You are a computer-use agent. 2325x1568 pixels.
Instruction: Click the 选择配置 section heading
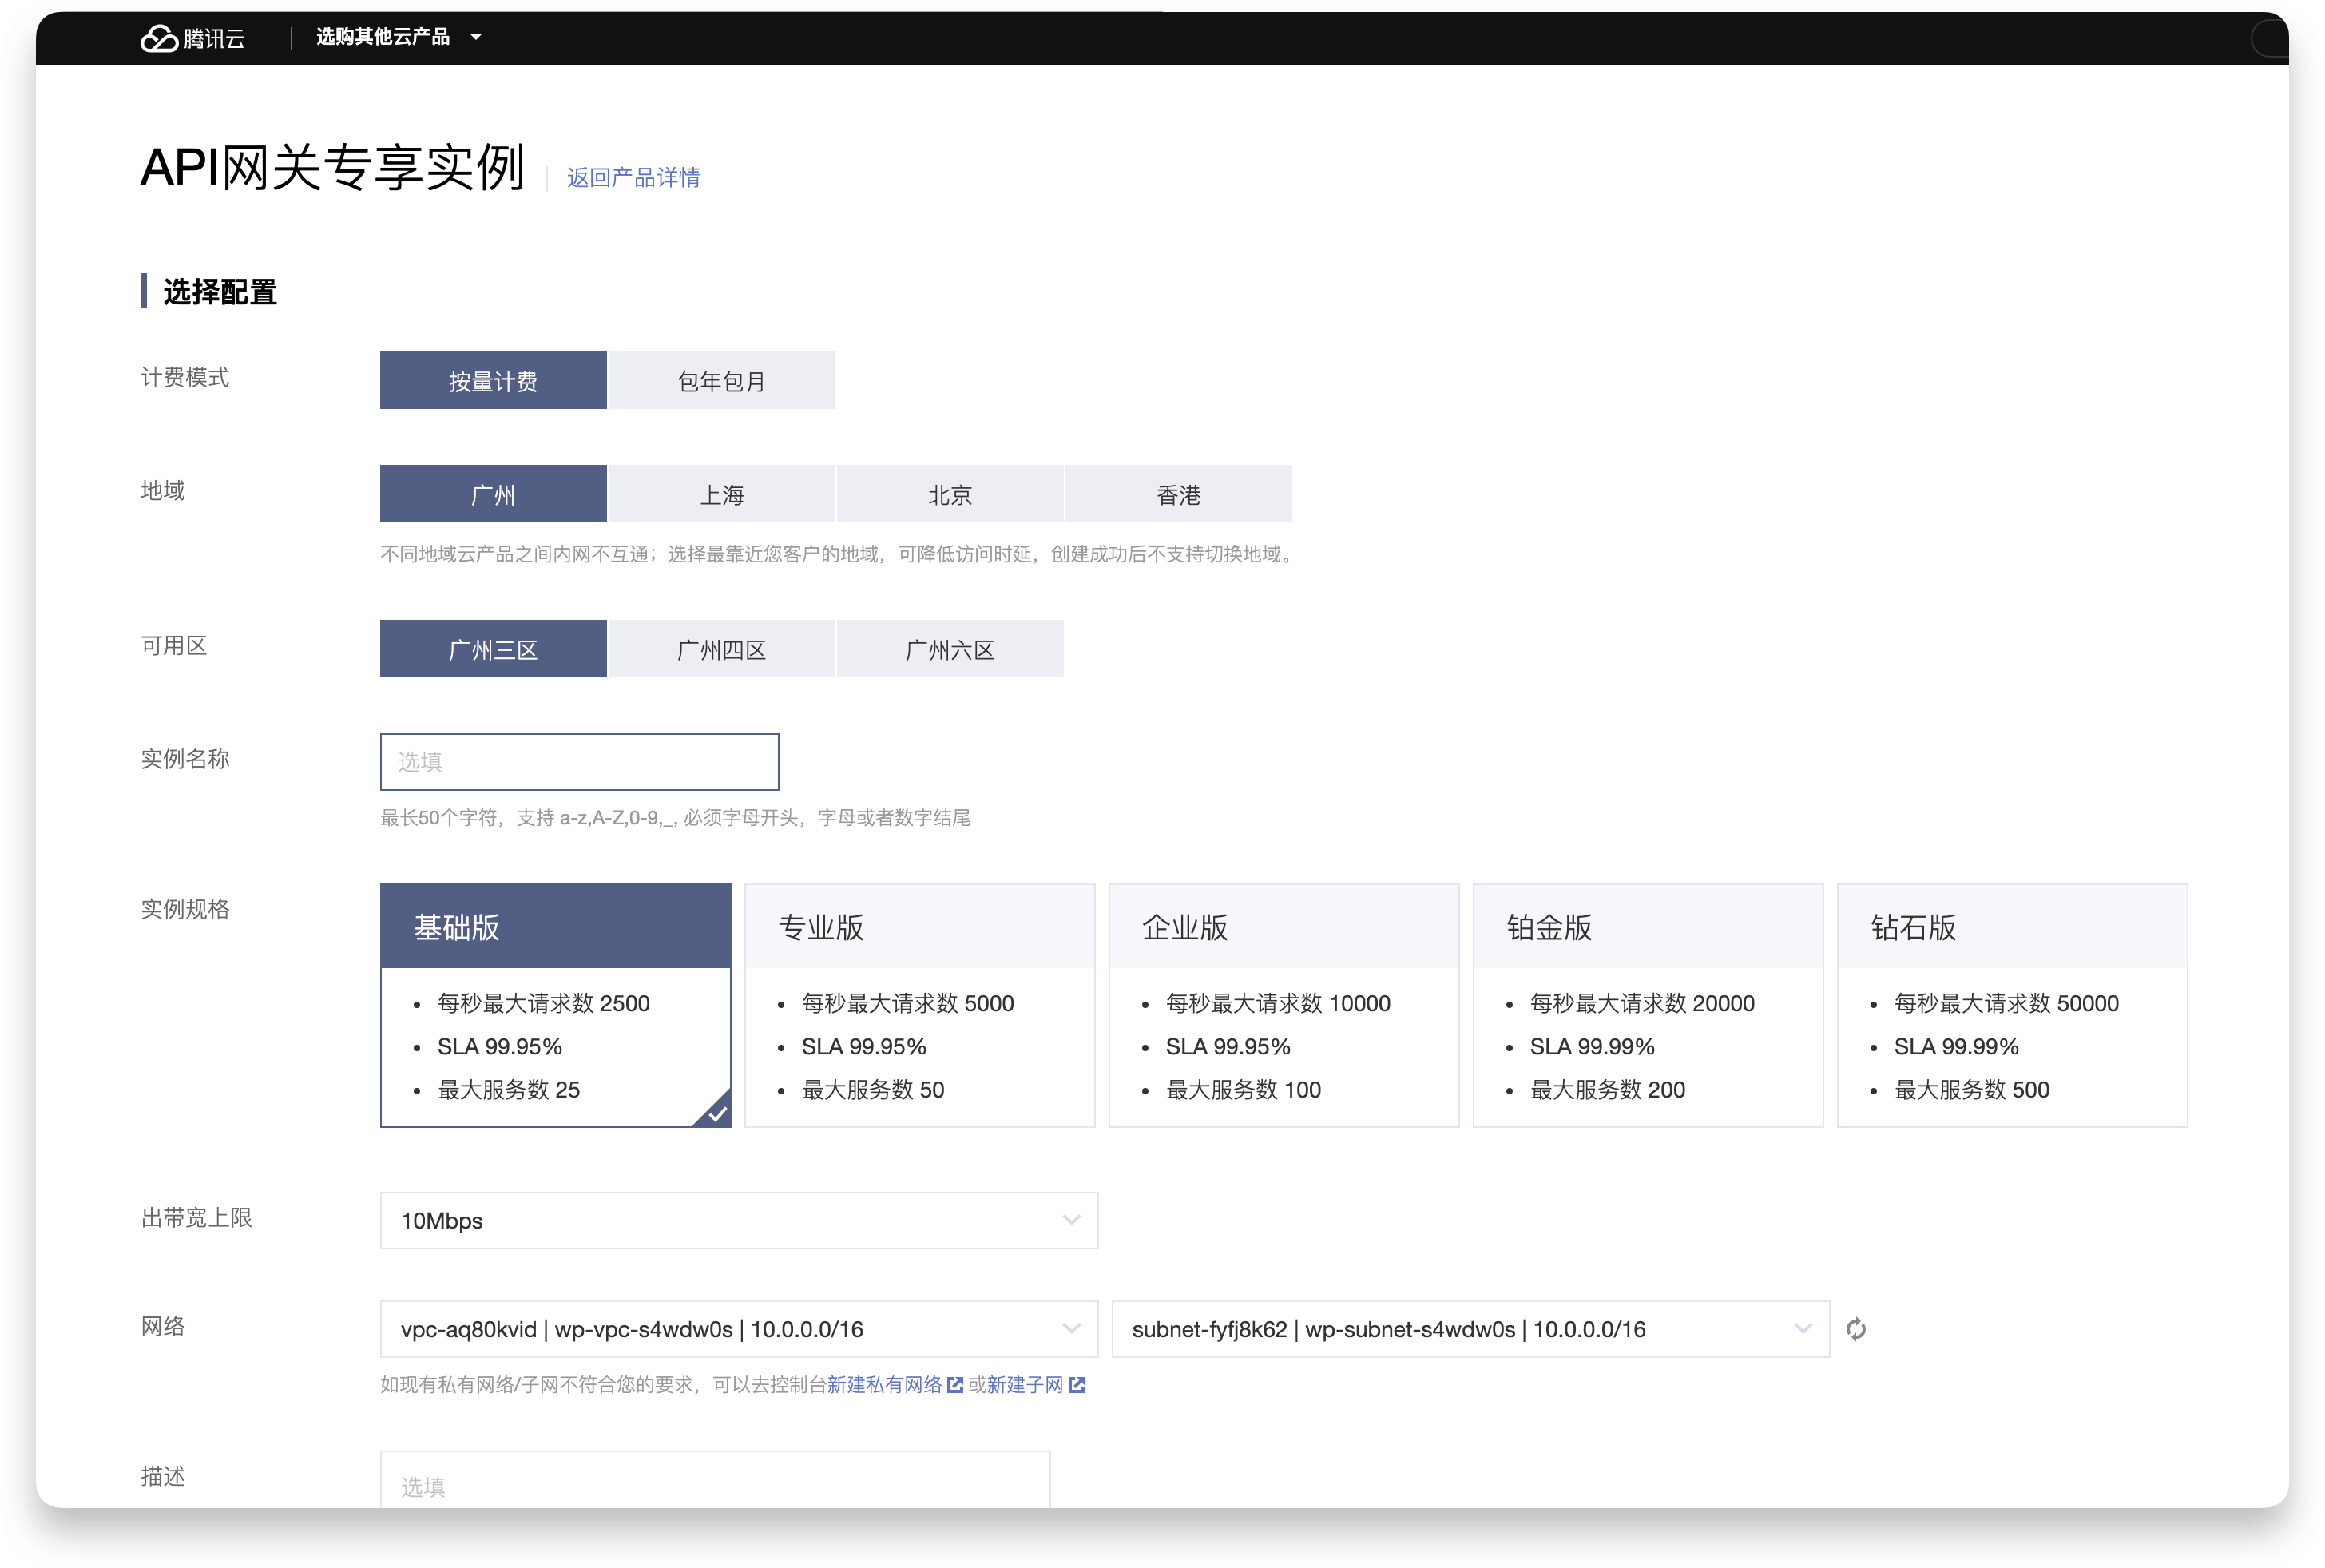[x=219, y=291]
